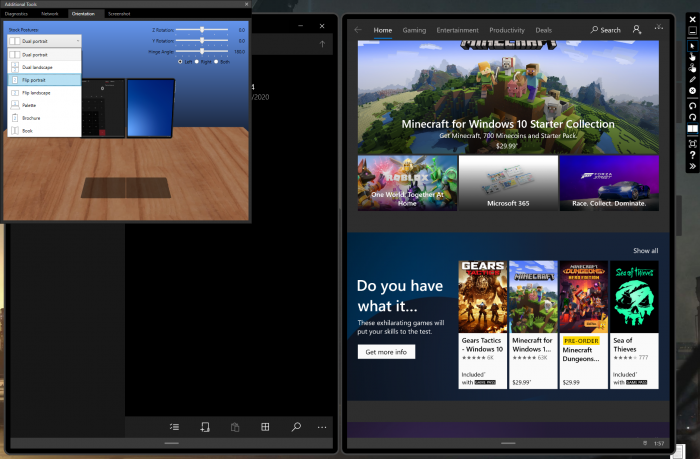
Task: Choose Book posture option
Action: pyautogui.click(x=45, y=131)
